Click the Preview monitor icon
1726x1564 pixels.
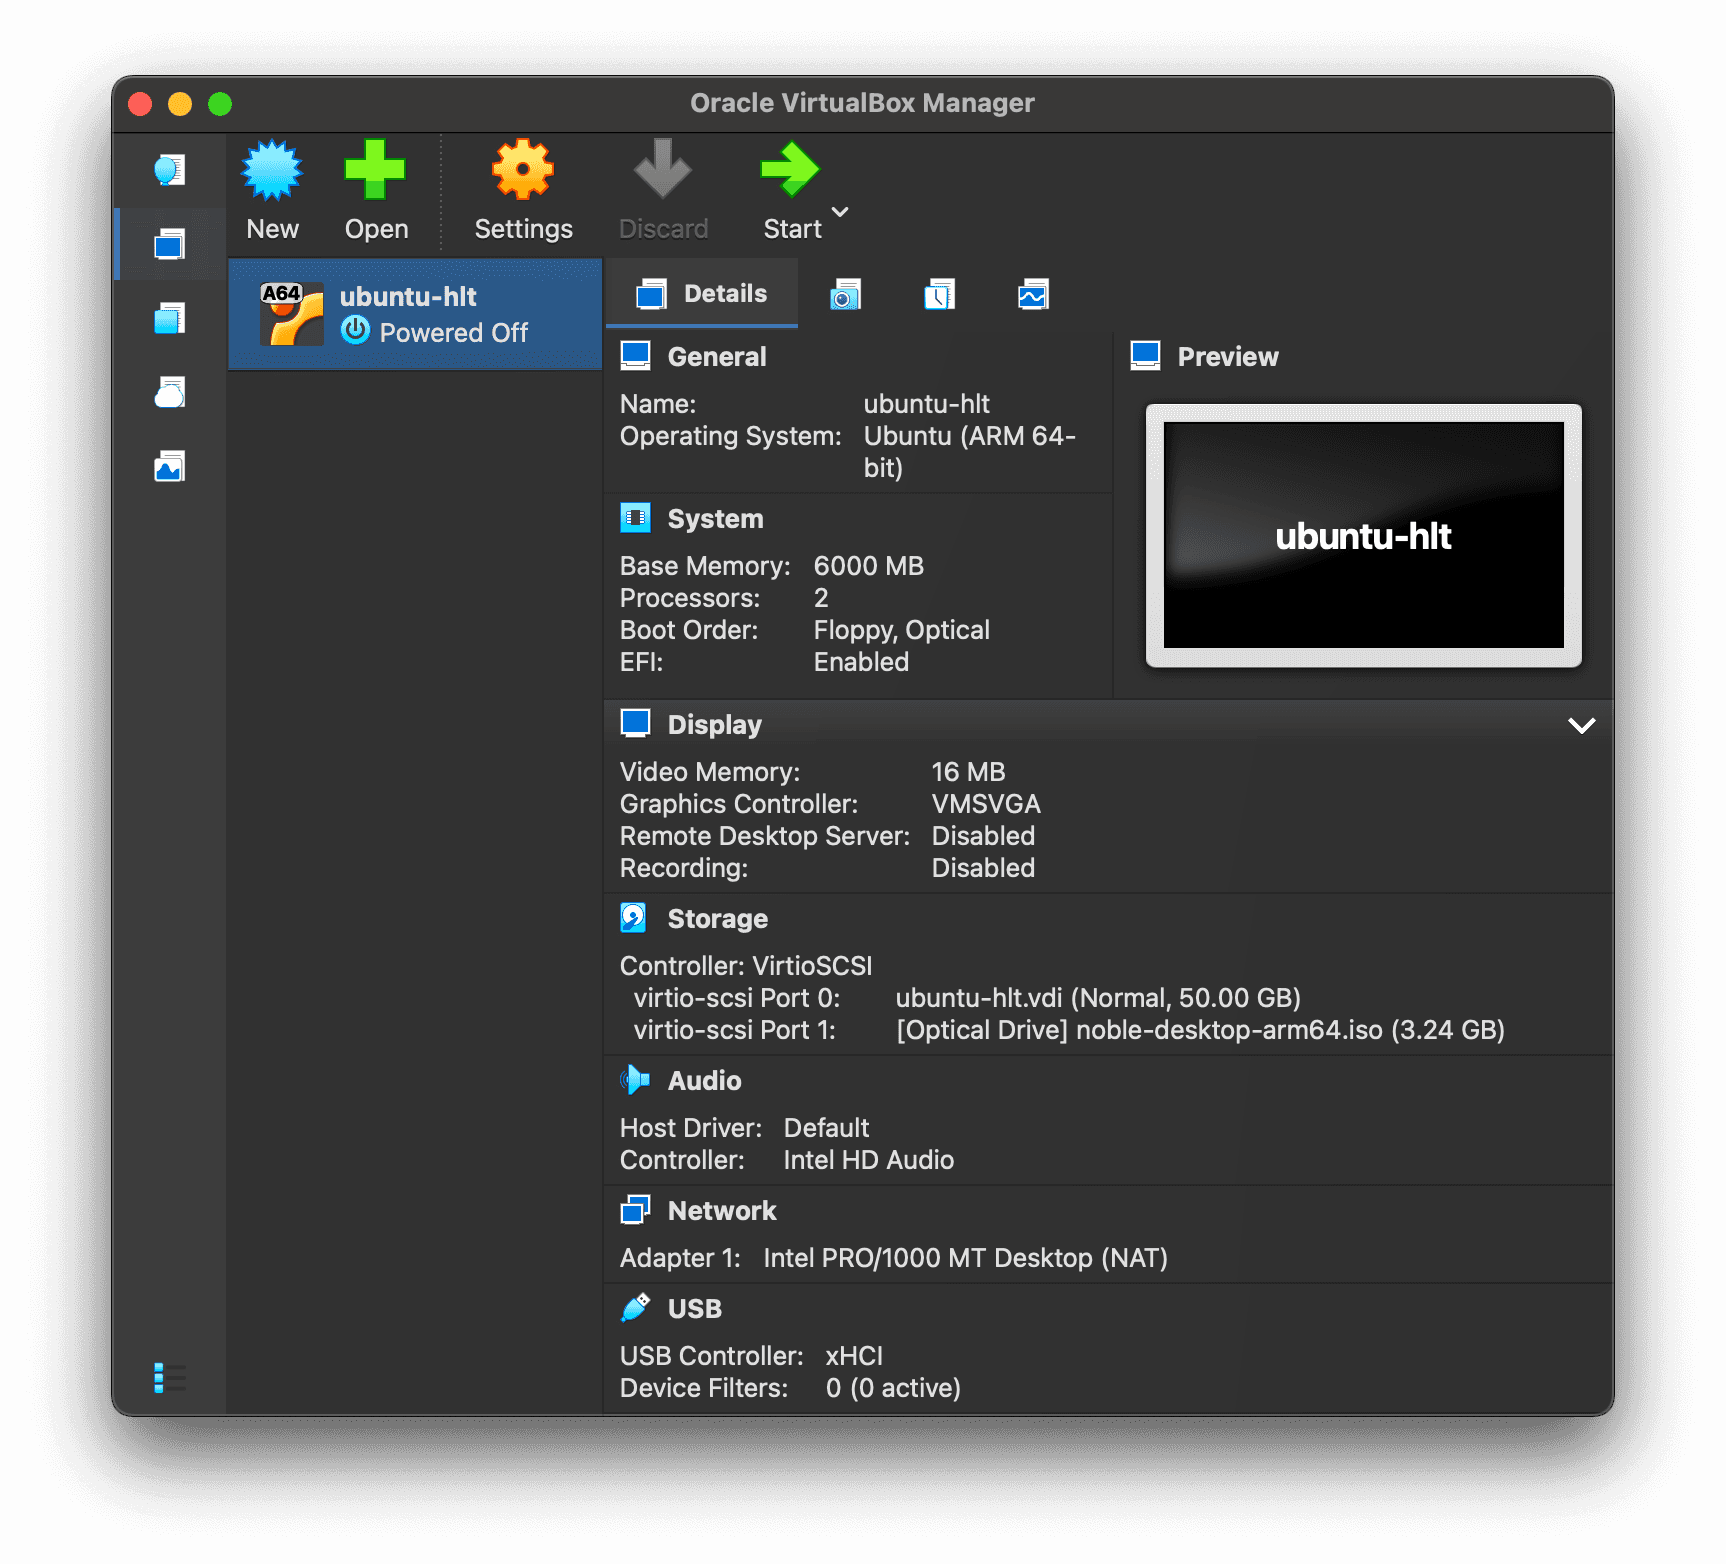click(x=1146, y=356)
